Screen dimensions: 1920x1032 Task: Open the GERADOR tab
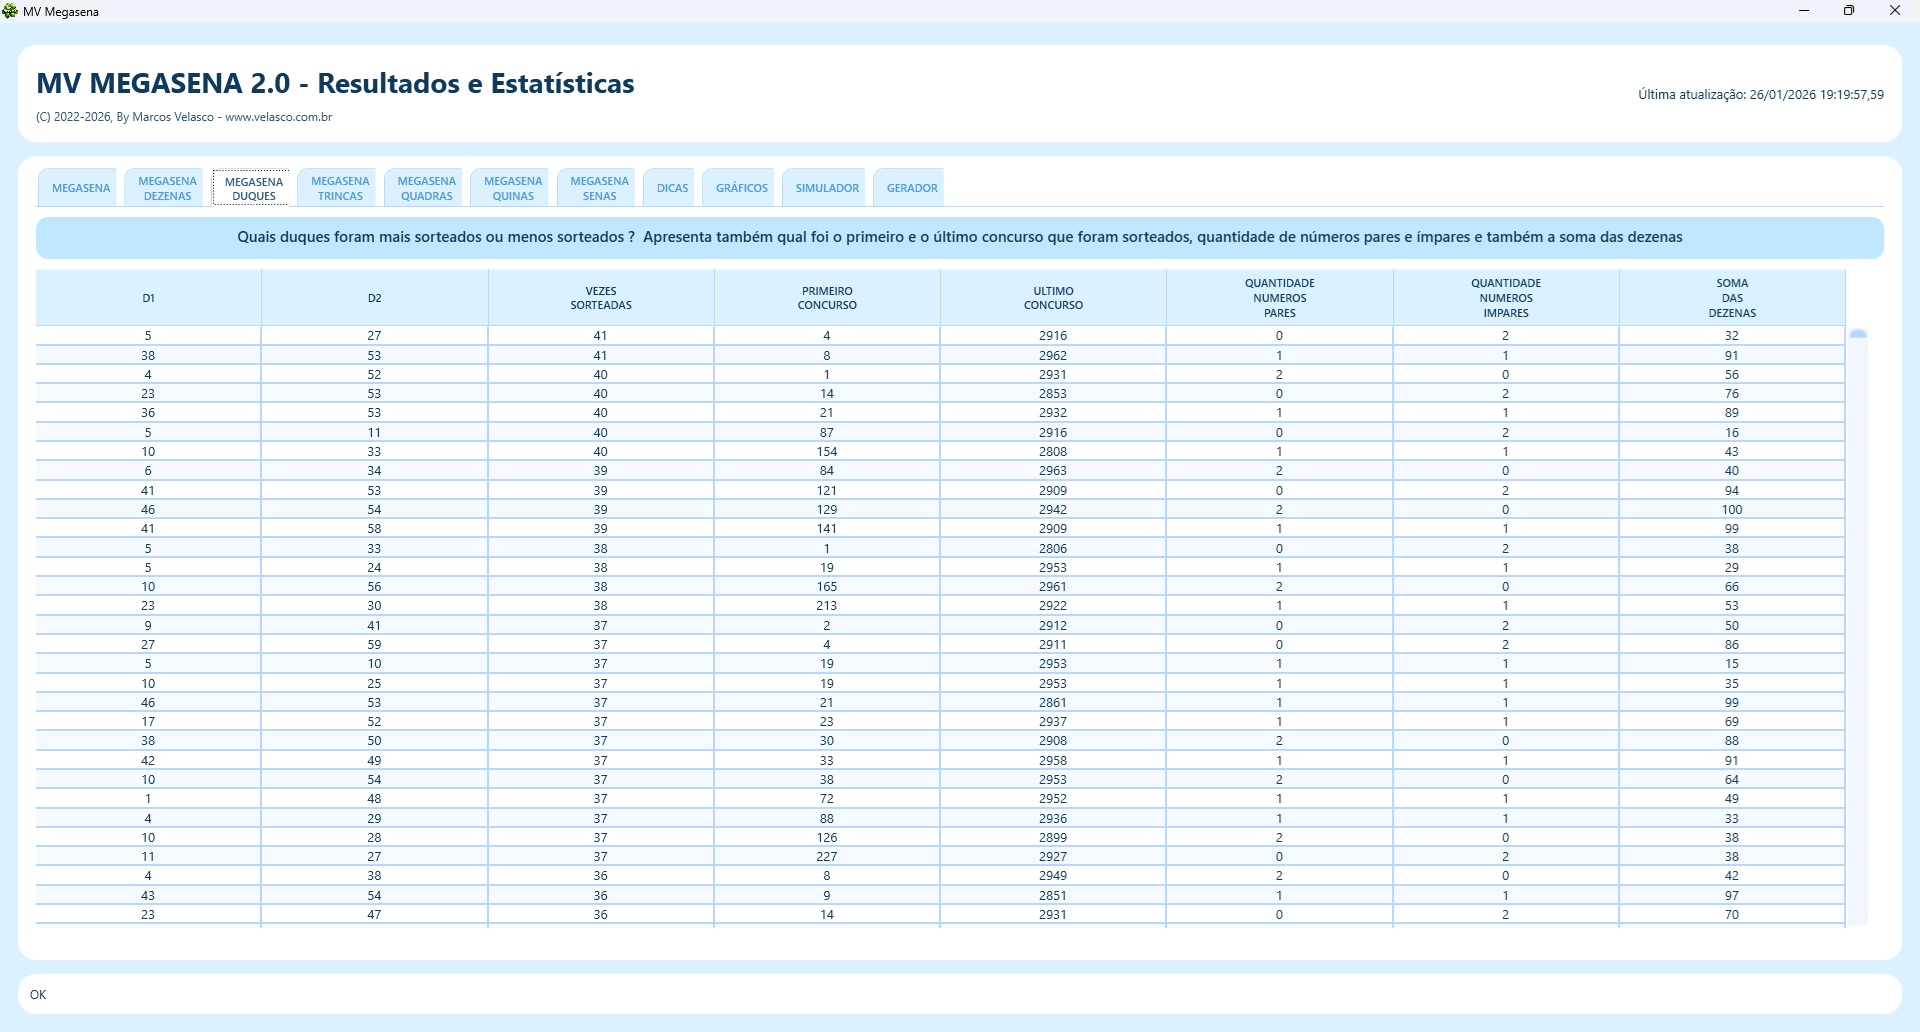pos(912,188)
